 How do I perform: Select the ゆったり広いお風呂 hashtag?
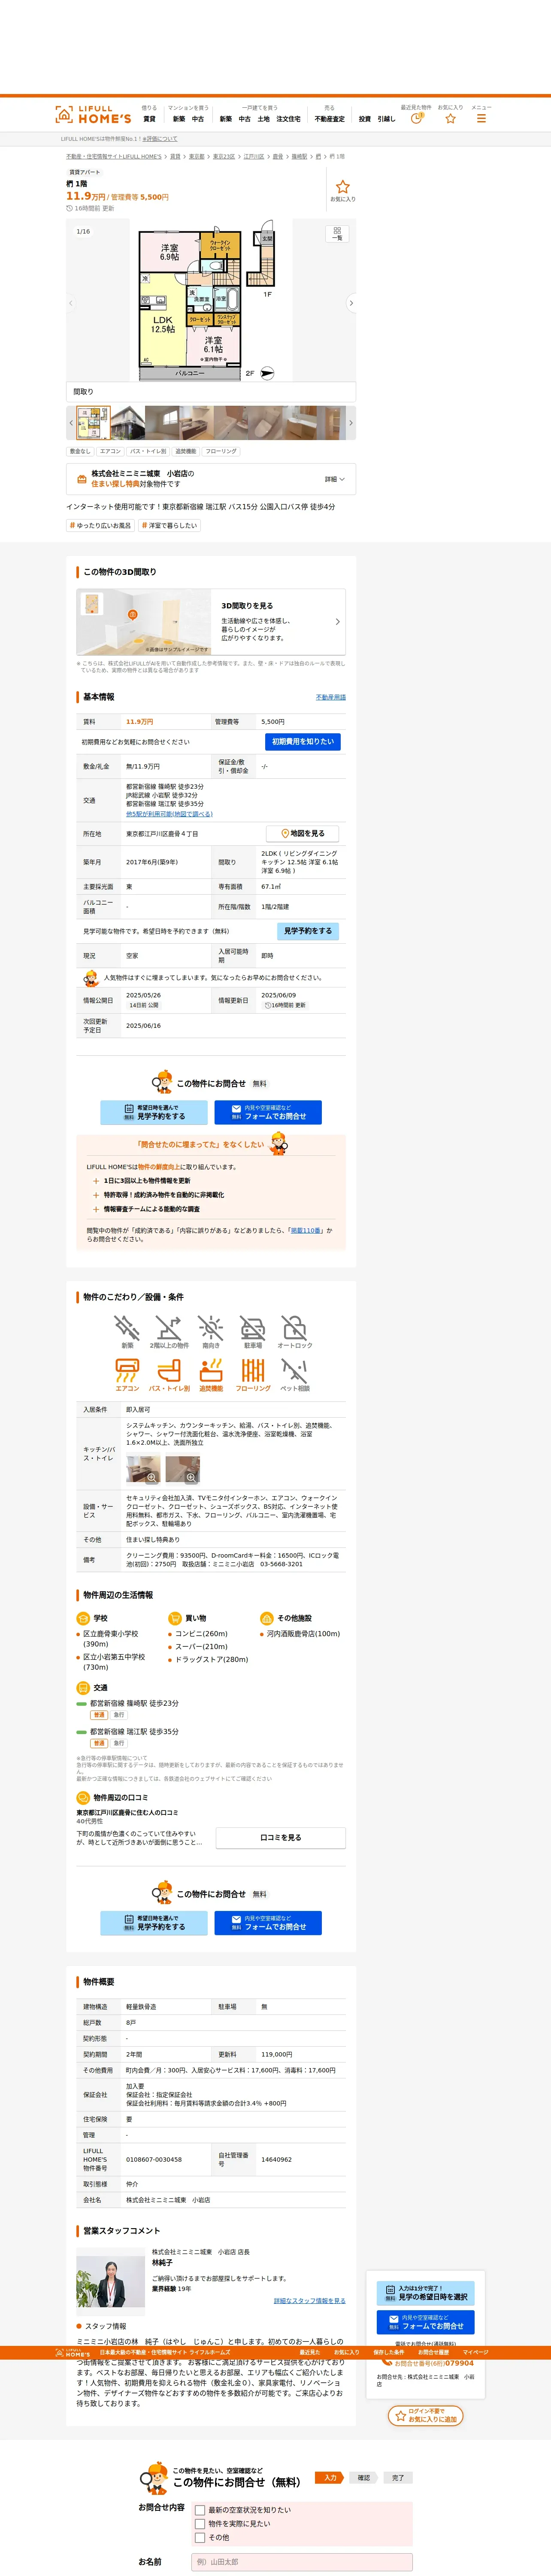click(x=100, y=525)
